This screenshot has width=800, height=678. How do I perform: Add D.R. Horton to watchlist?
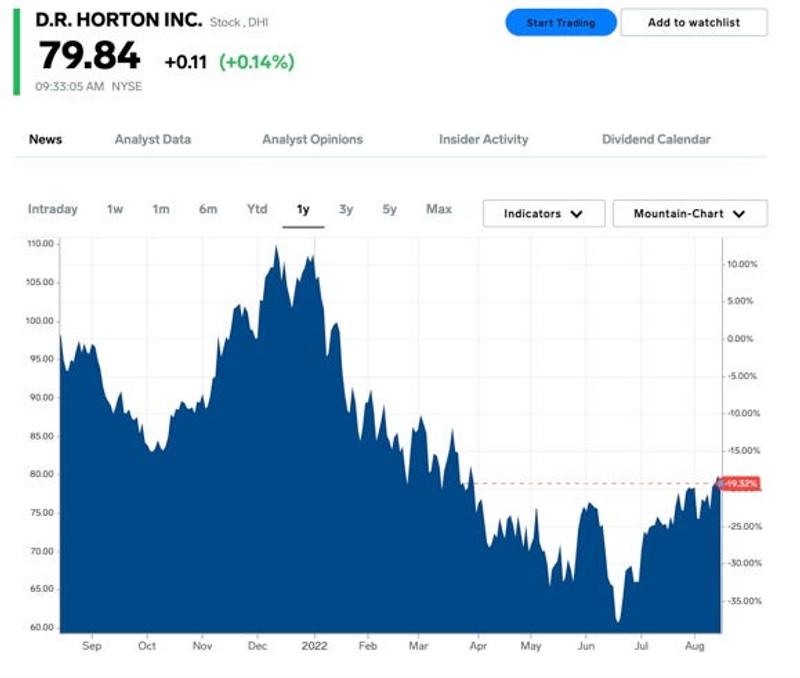(x=694, y=22)
